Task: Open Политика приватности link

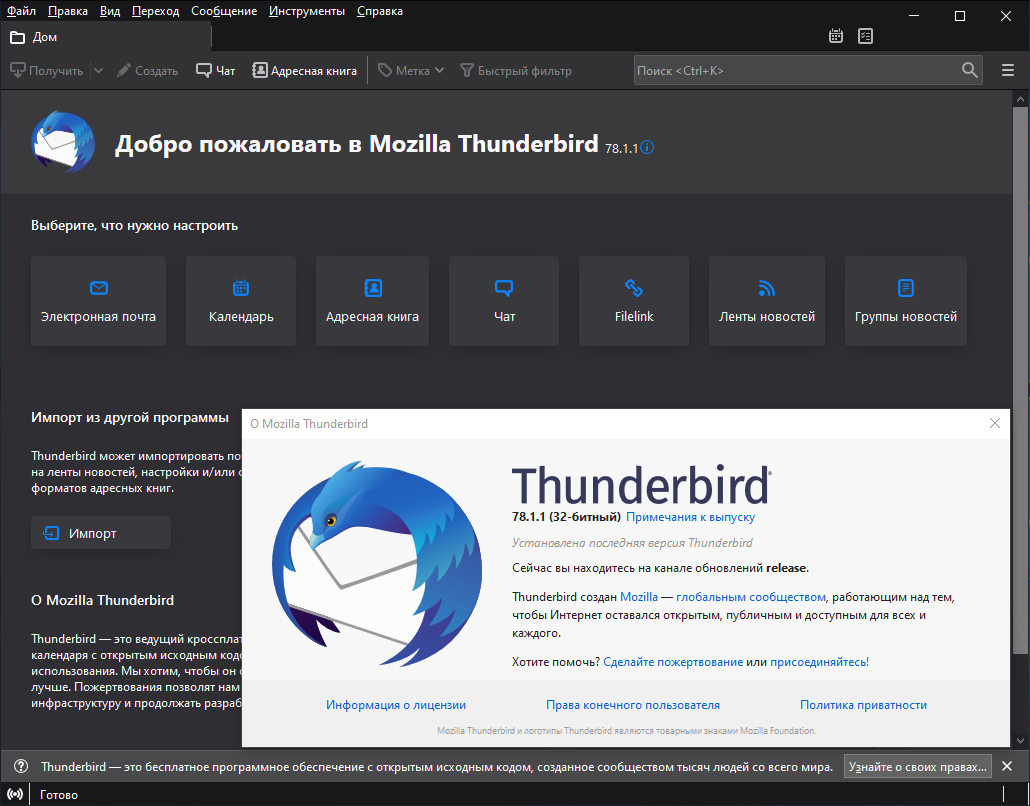Action: coord(863,705)
